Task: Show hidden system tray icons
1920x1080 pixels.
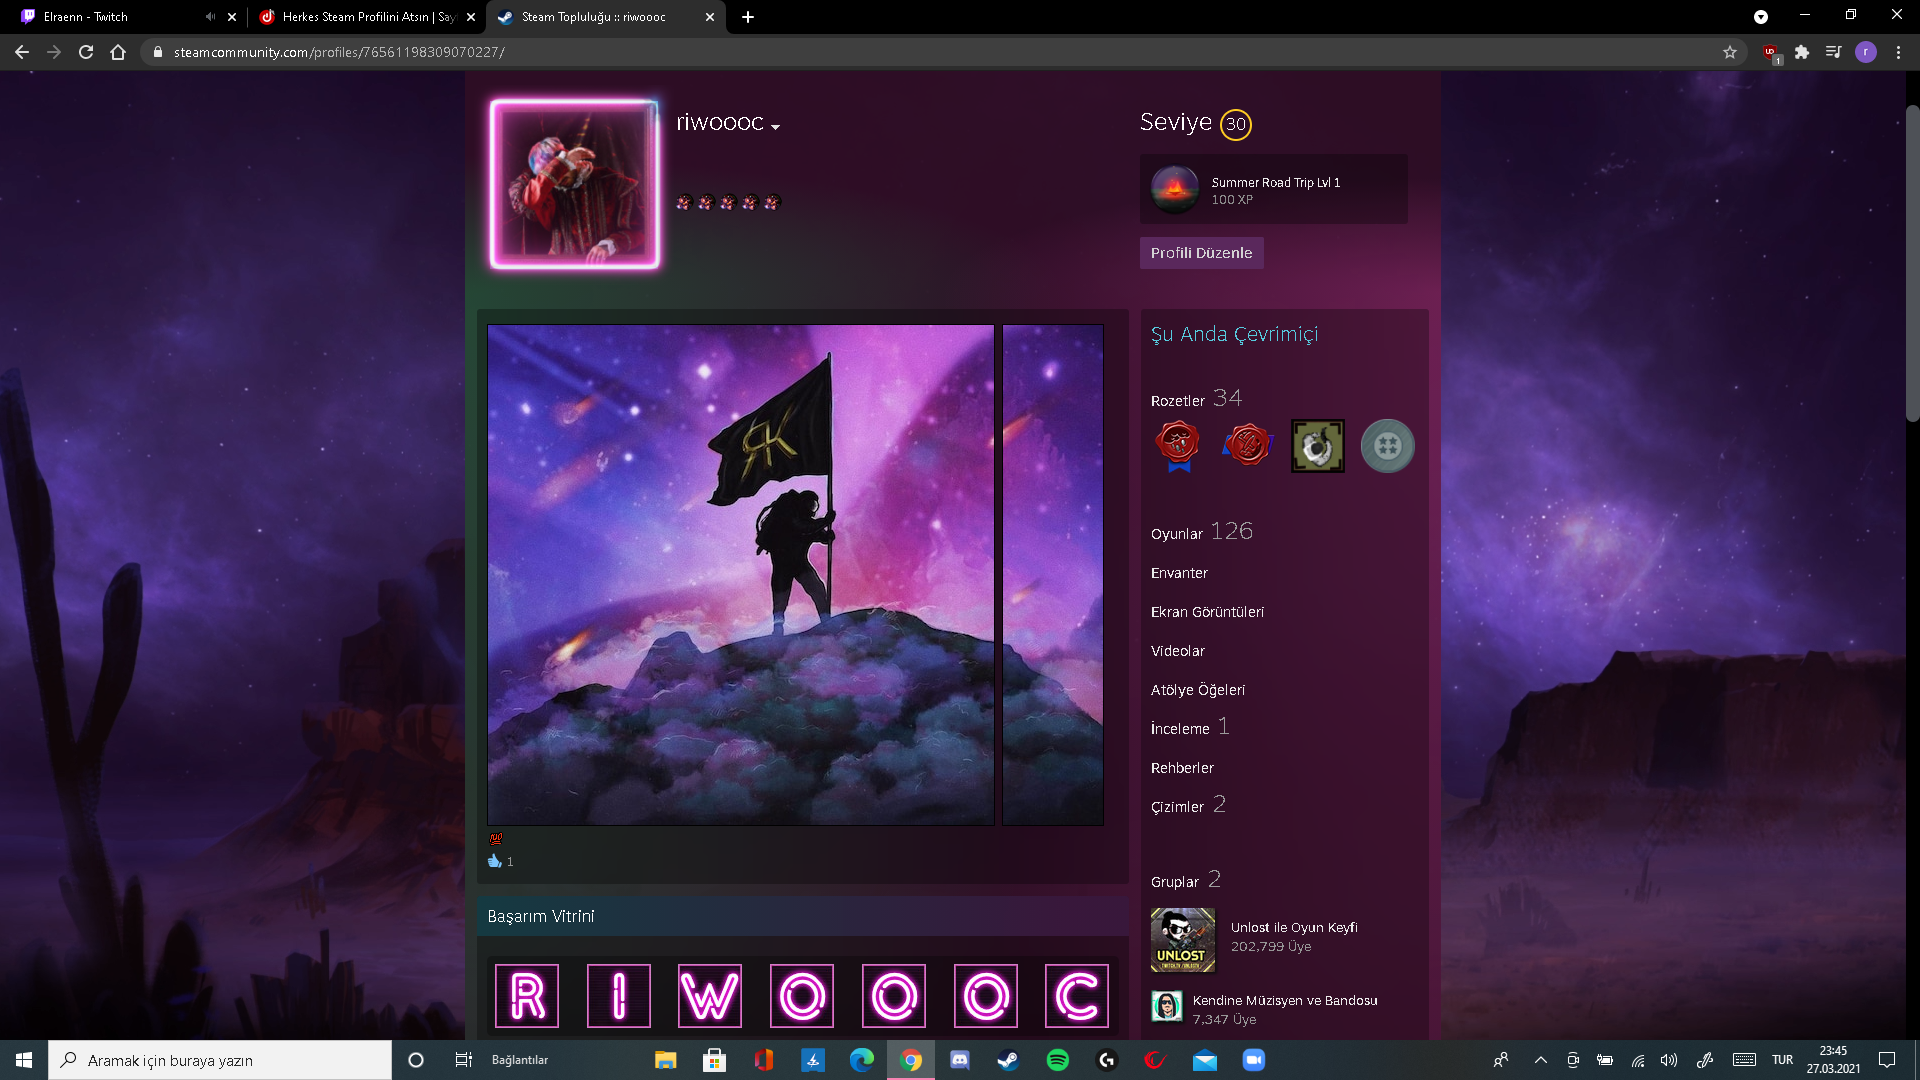Action: point(1541,1060)
